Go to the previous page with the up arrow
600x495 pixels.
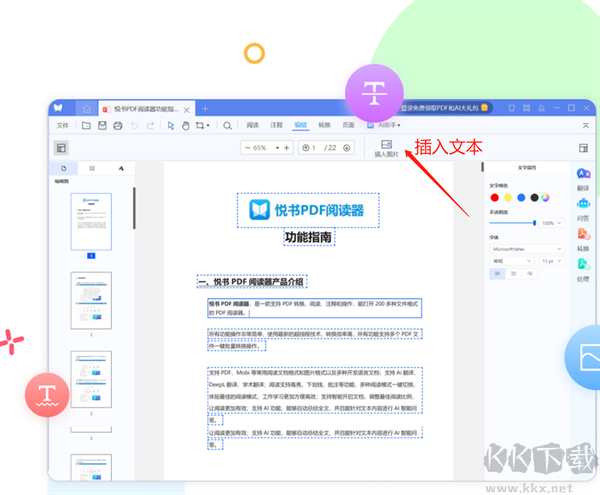click(x=306, y=148)
